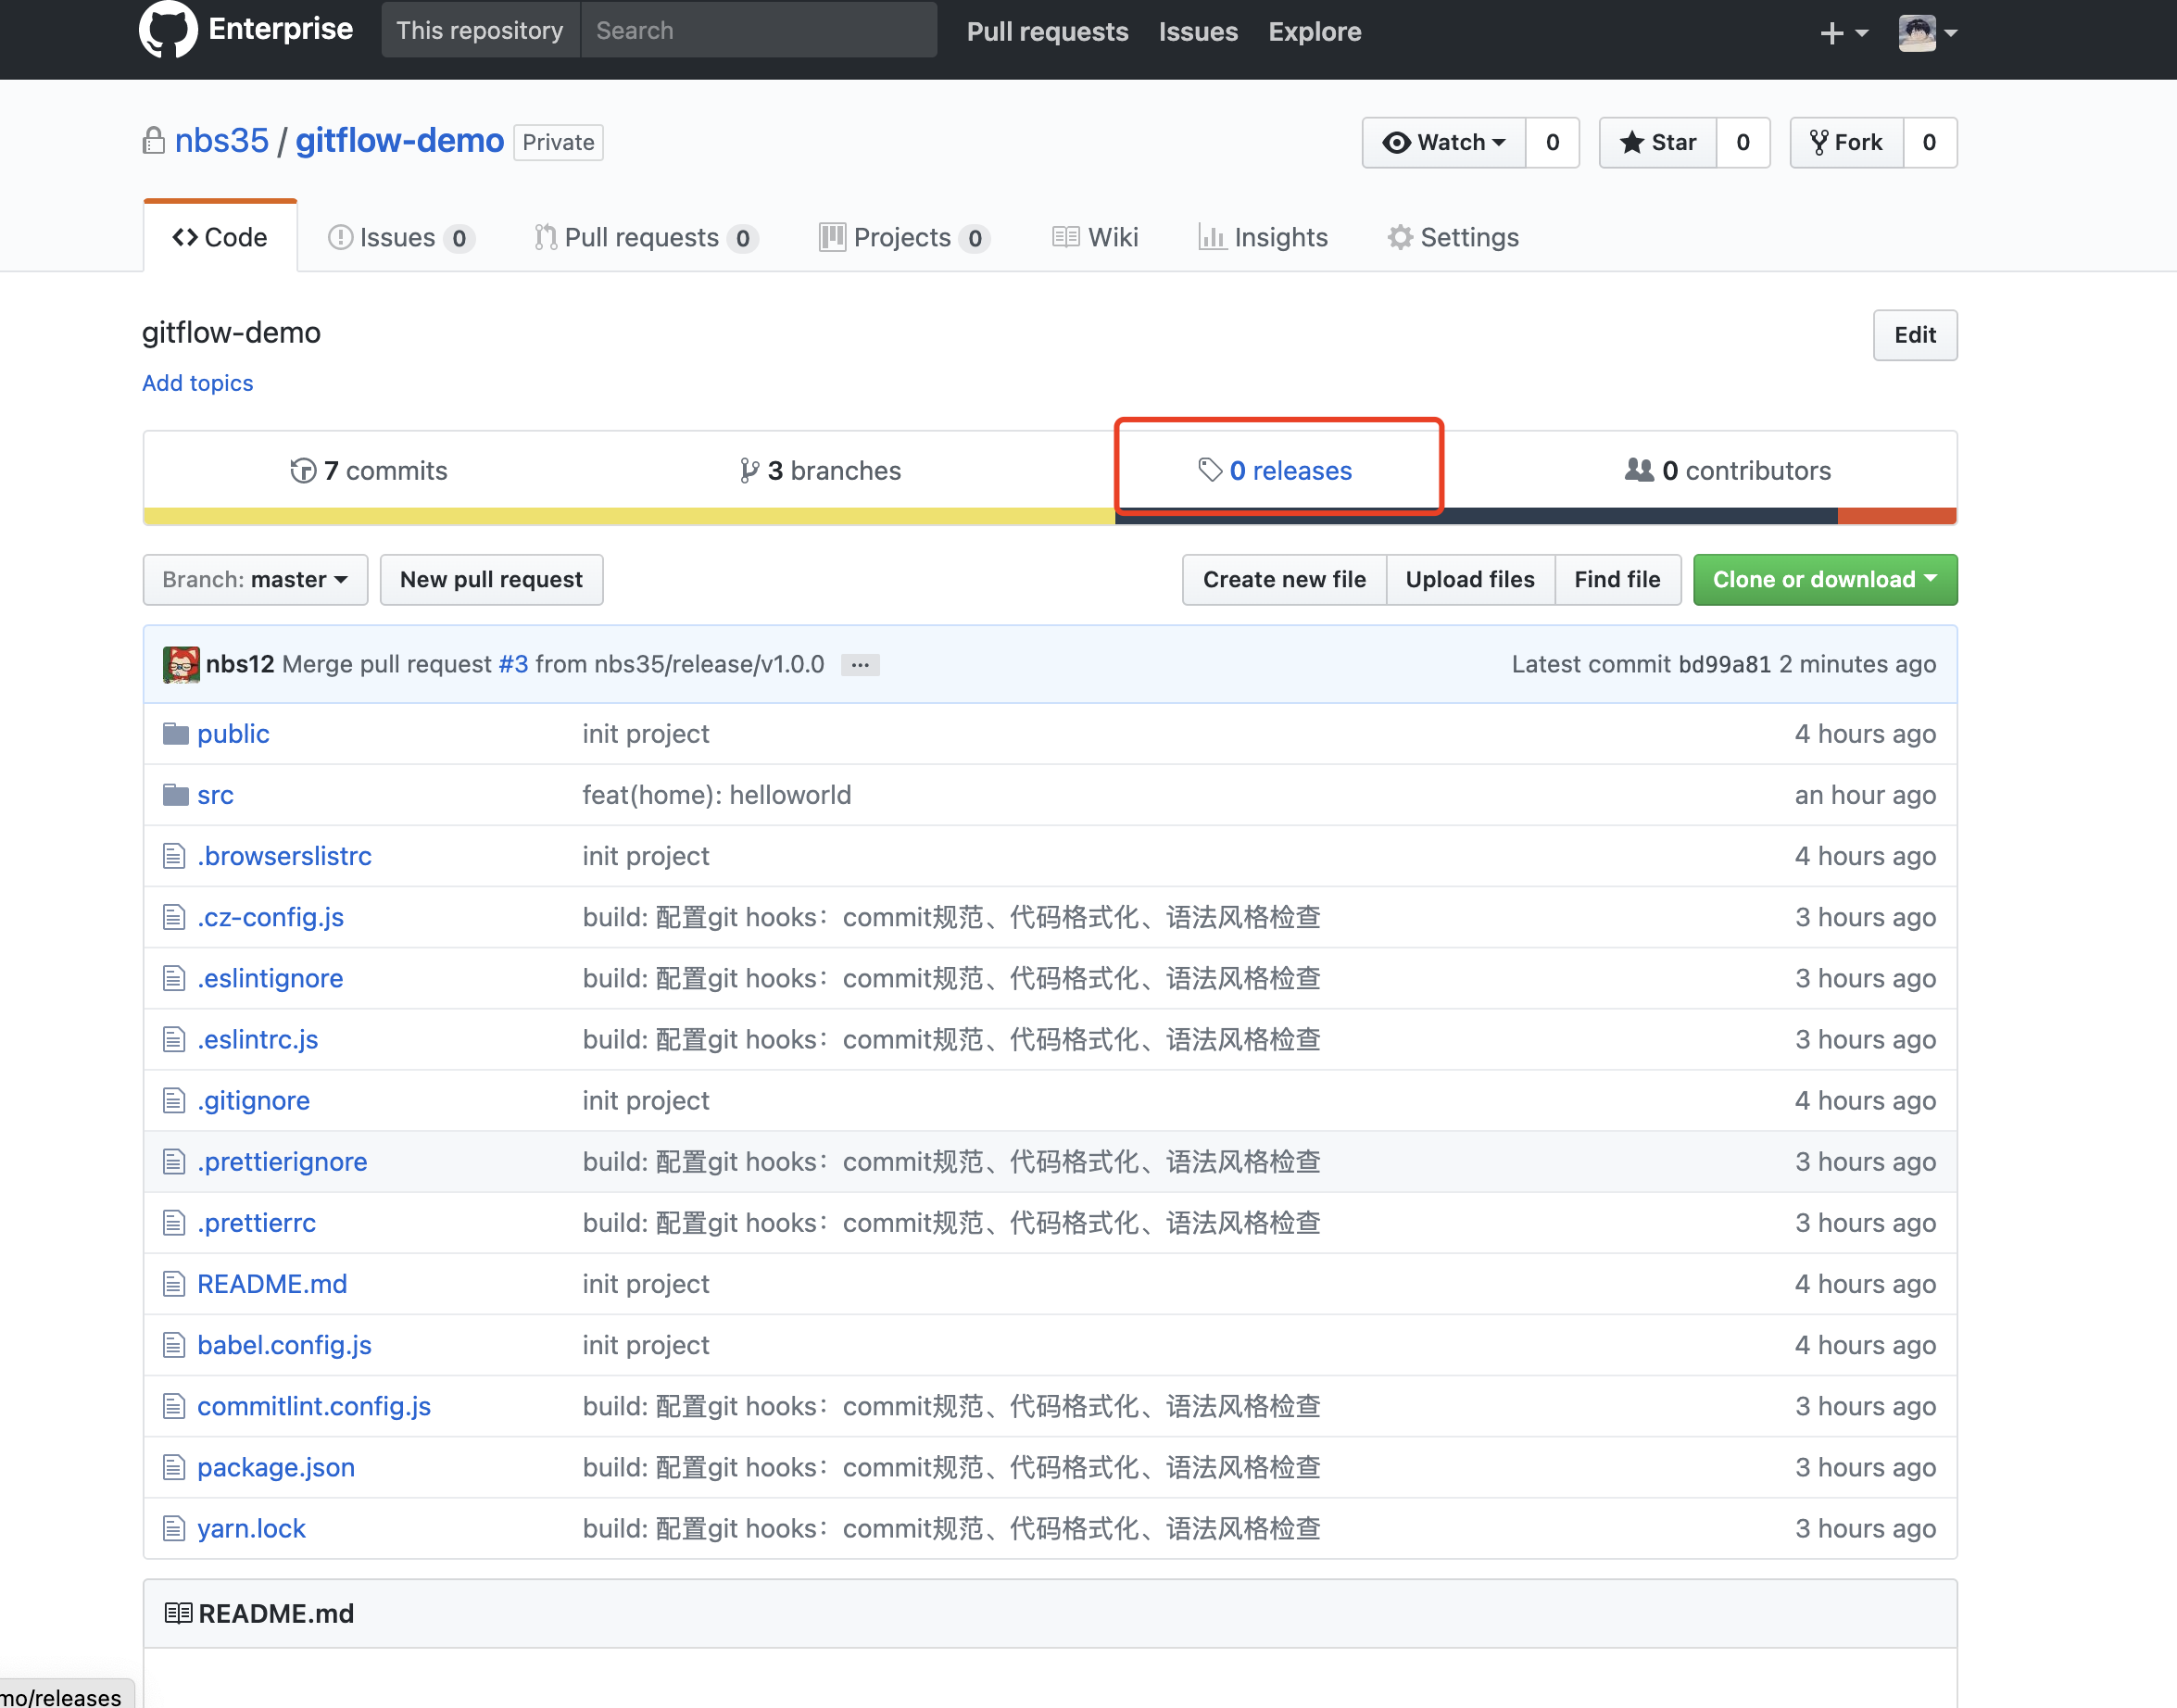
Task: Click the orange-red language bar segment
Action: pyautogui.click(x=1897, y=516)
